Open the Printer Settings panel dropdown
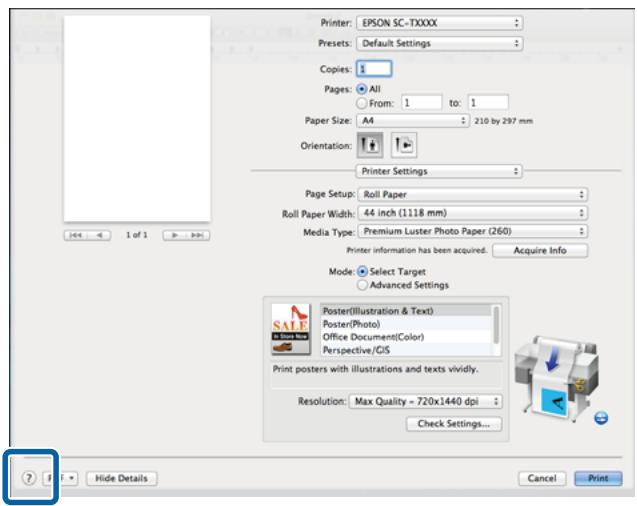The image size is (637, 506). pyautogui.click(x=439, y=171)
